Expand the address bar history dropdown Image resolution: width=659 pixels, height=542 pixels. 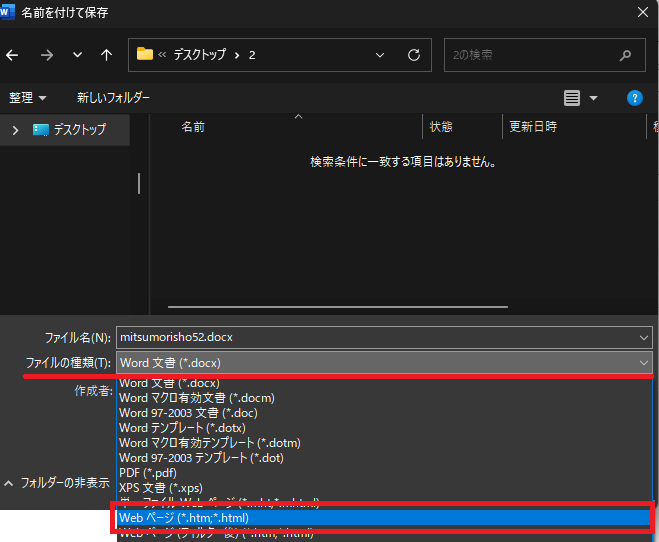380,55
